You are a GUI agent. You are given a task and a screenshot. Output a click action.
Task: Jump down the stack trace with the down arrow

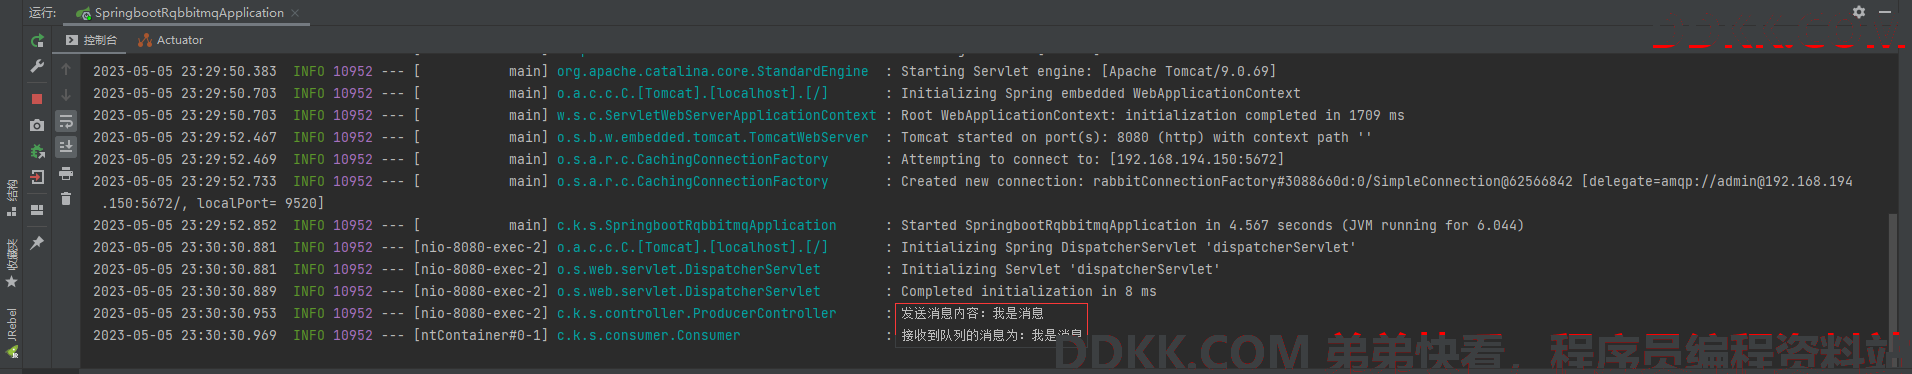66,95
